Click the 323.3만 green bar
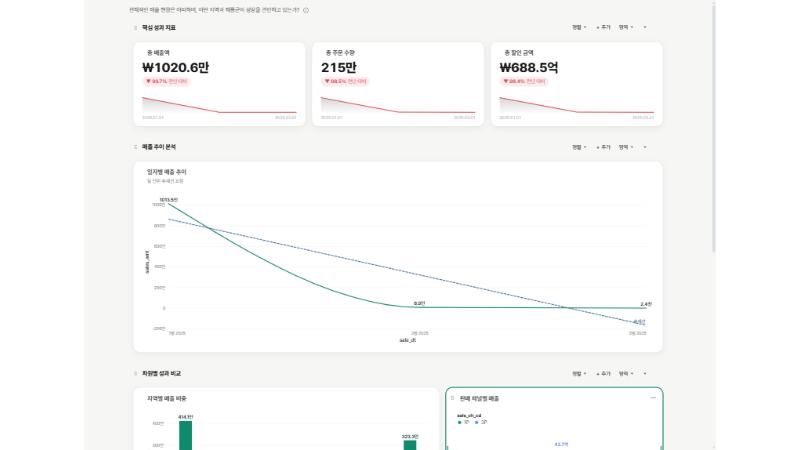This screenshot has height=450, width=800. click(x=410, y=445)
